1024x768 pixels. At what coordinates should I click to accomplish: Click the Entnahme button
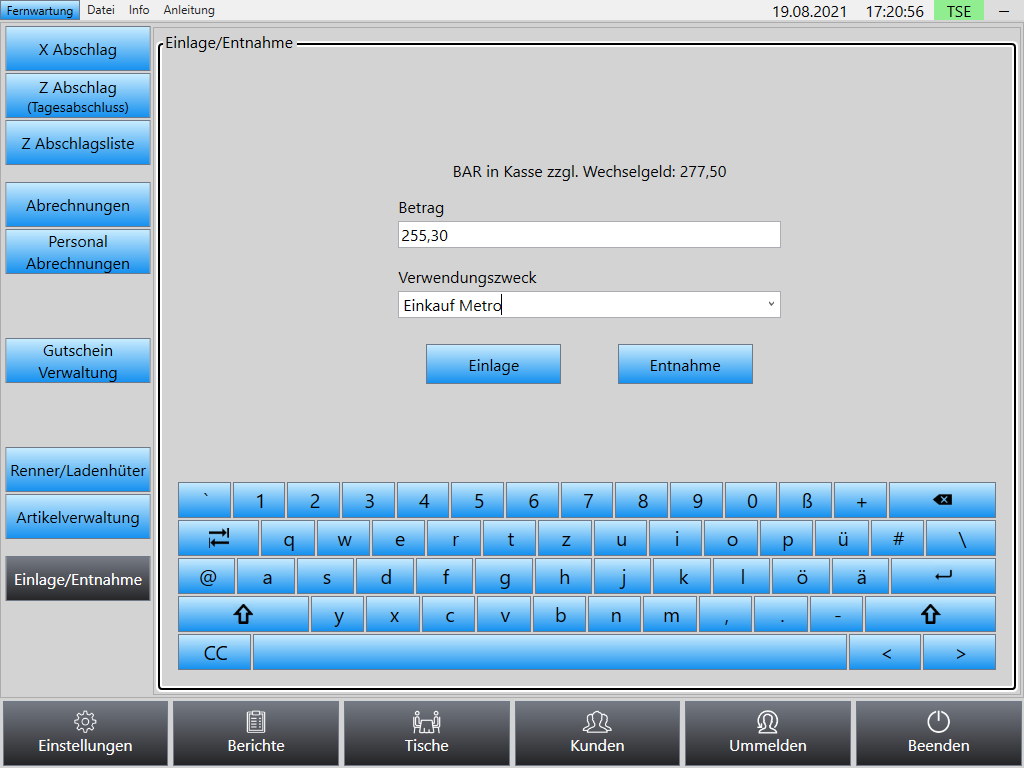coord(685,364)
